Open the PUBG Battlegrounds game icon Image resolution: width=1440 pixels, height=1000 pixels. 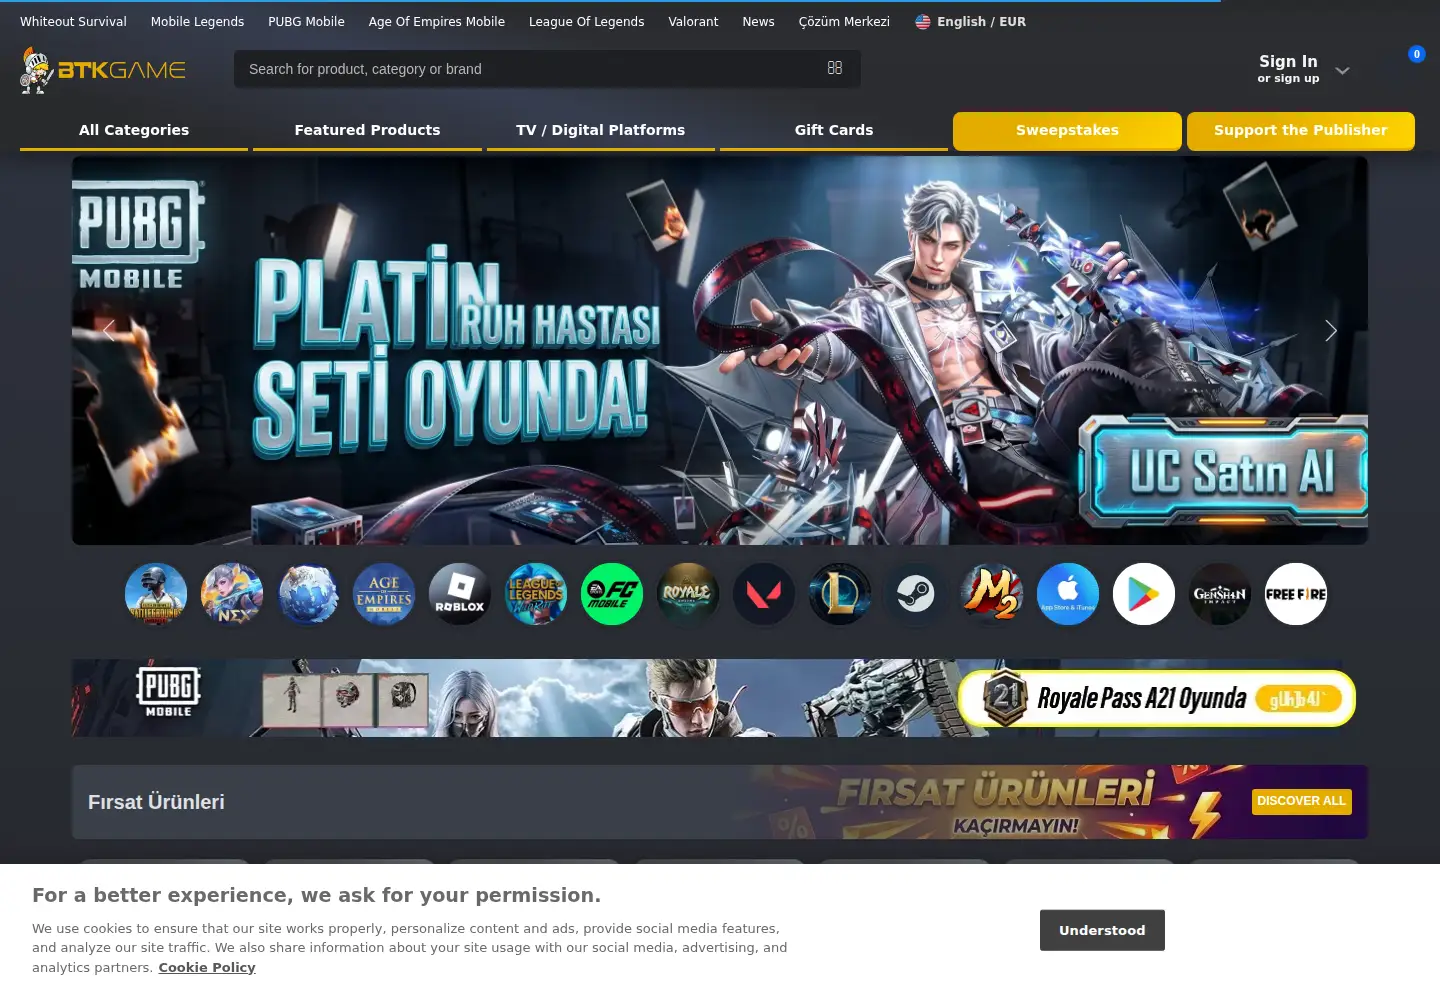156,594
